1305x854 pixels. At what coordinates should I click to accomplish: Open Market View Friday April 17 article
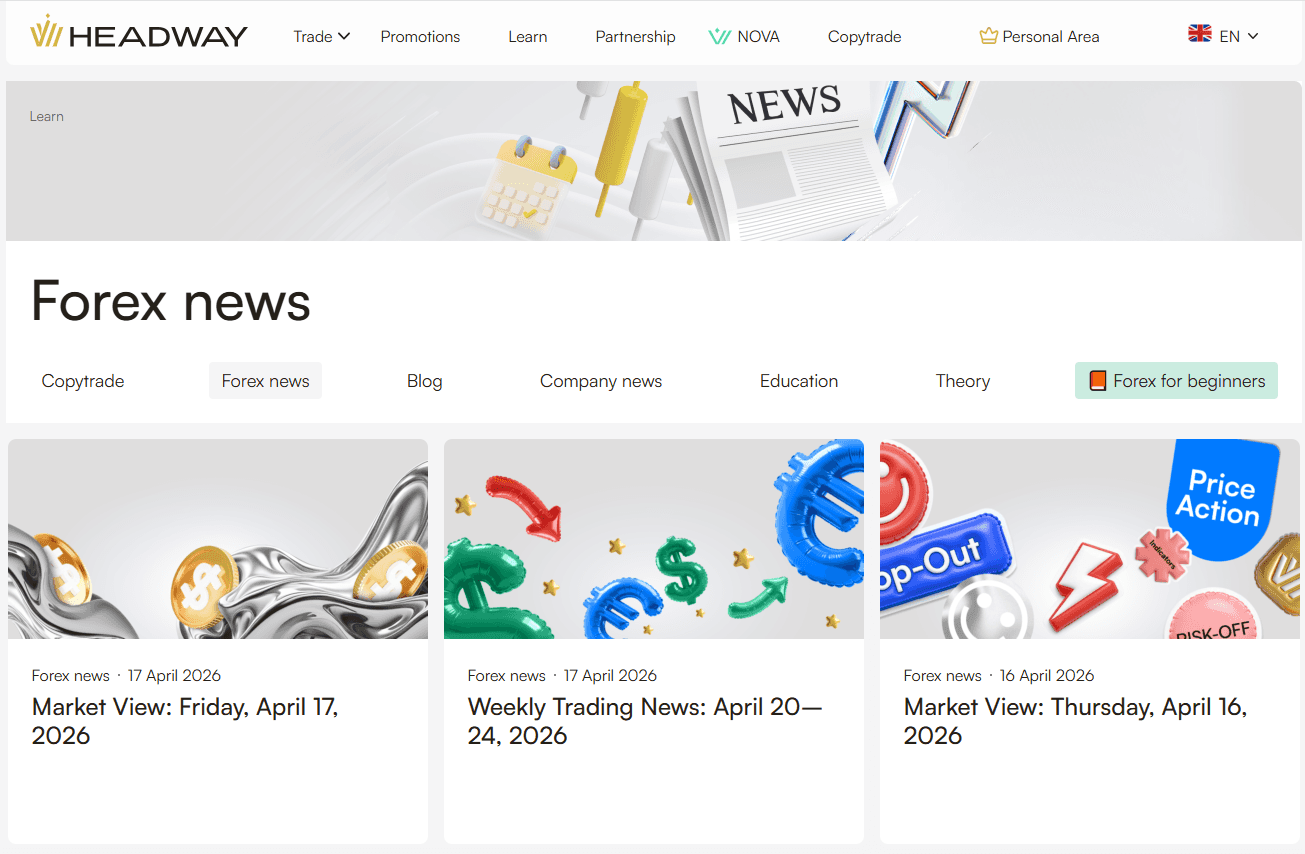(185, 721)
